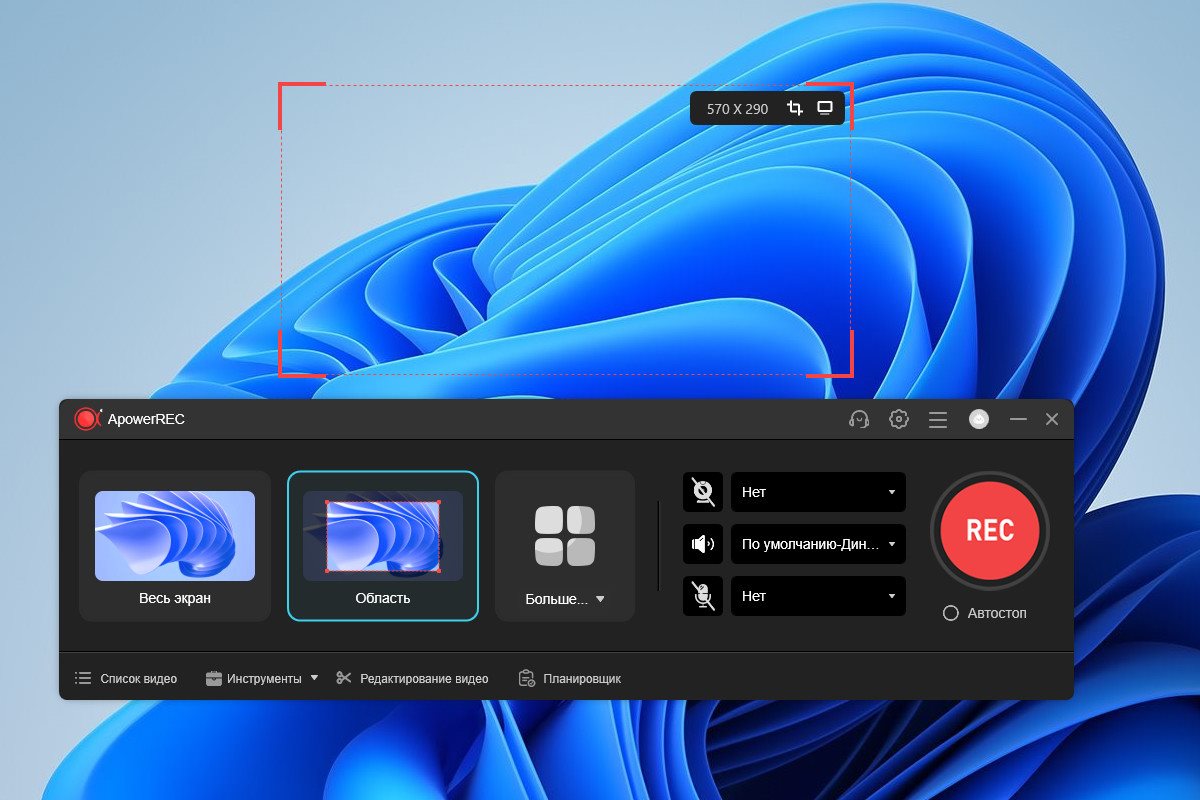Click the crop icon beside 570 X 290
The image size is (1200, 800).
[795, 108]
